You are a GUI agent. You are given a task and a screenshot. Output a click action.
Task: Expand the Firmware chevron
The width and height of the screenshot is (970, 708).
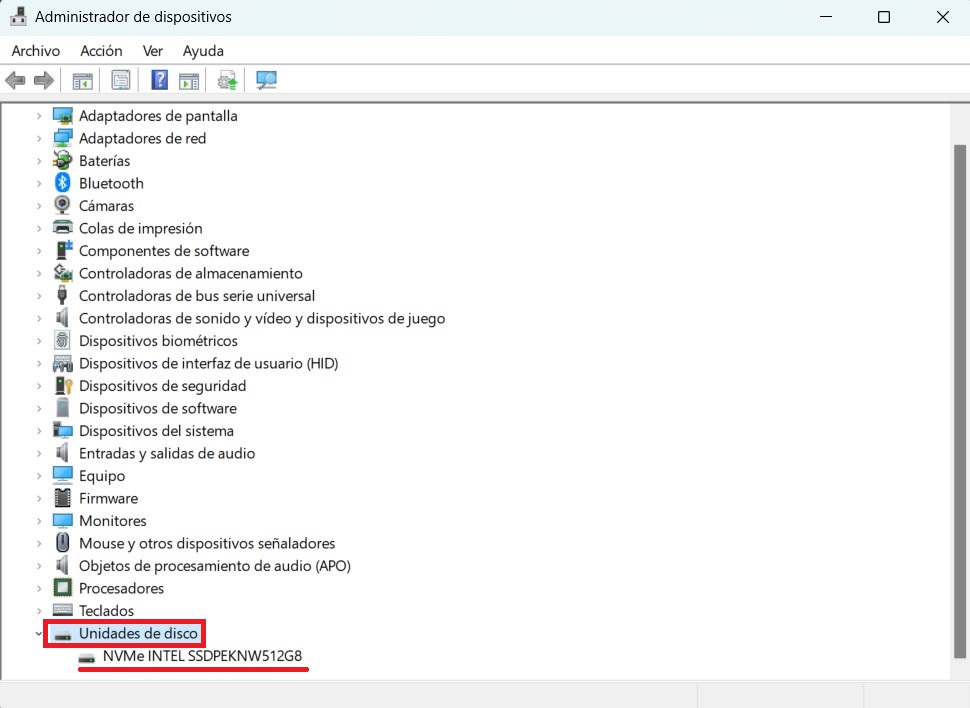pyautogui.click(x=39, y=498)
